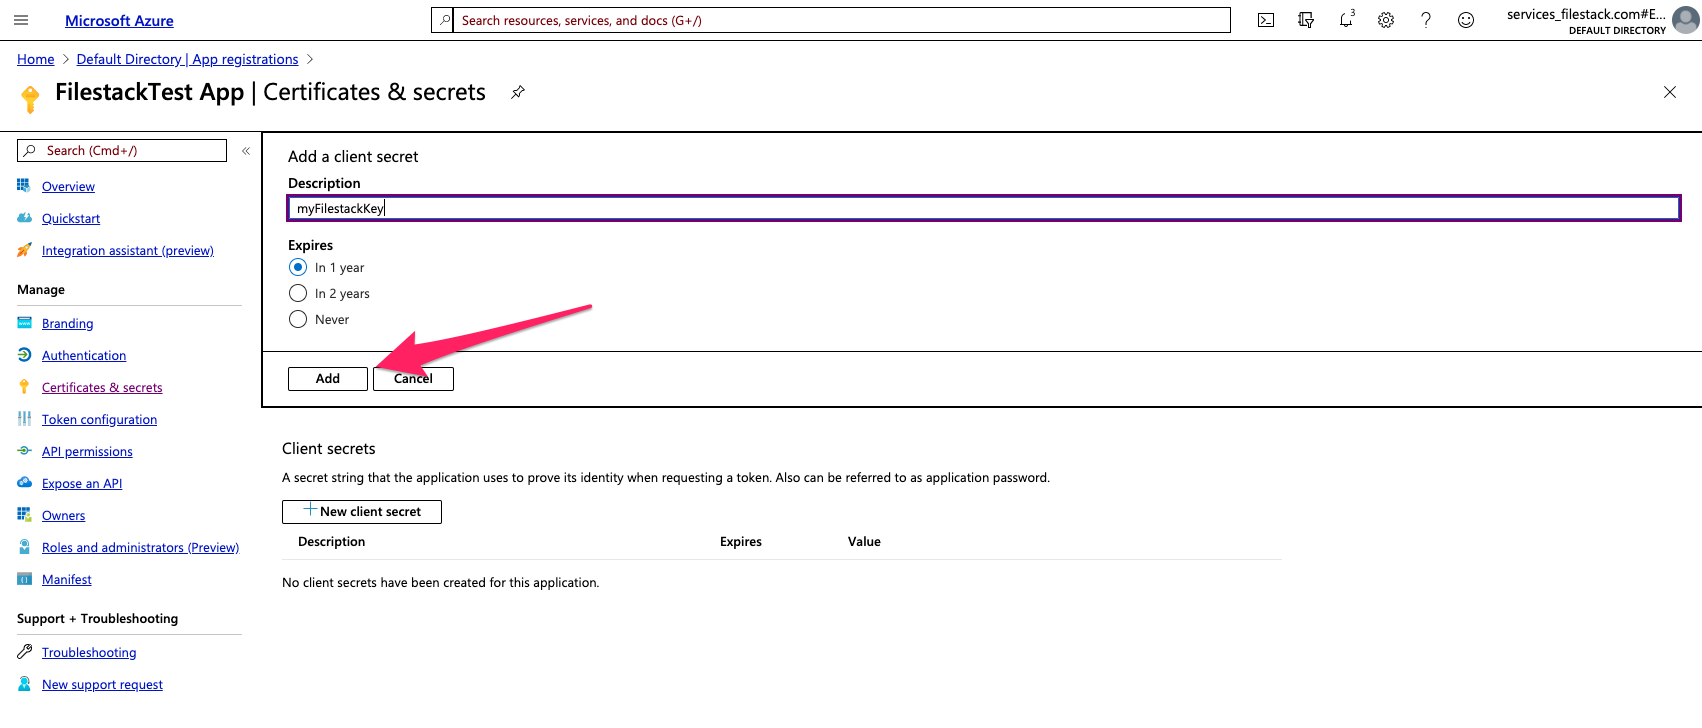Open the Certificates & secrets menu link
This screenshot has height=728, width=1702.
pos(102,388)
